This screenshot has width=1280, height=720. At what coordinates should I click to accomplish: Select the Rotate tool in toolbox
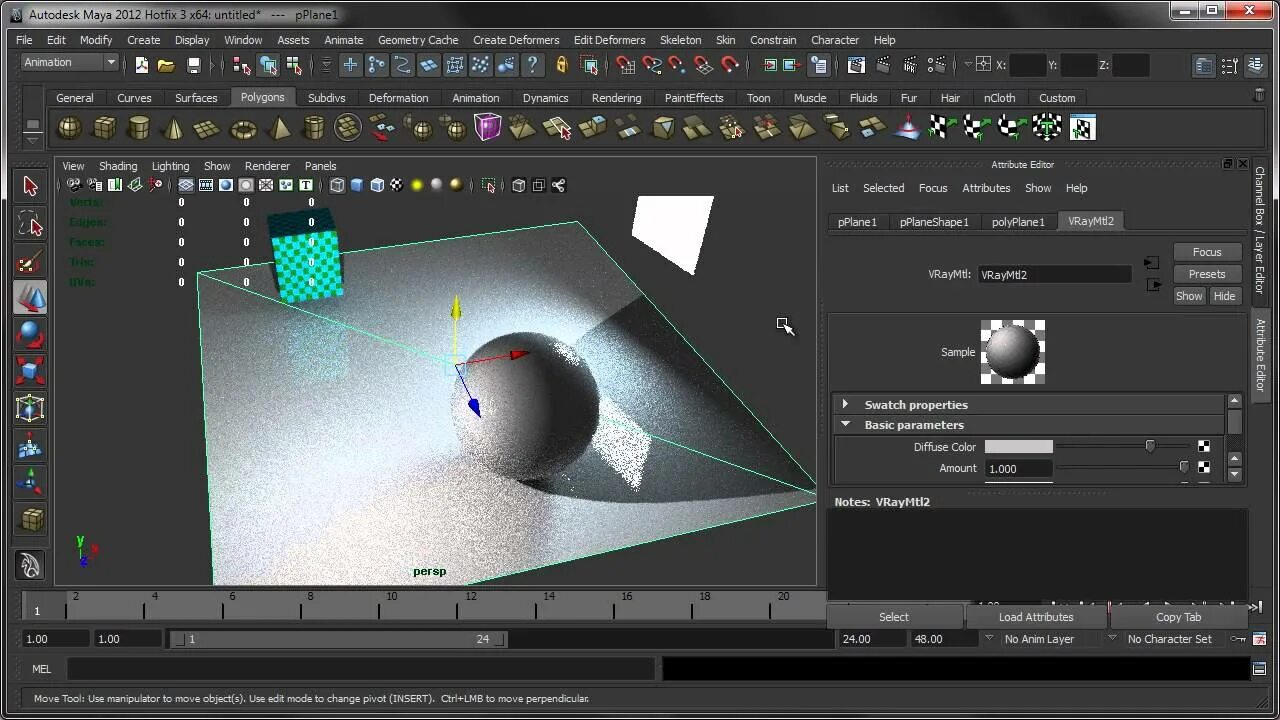point(30,335)
